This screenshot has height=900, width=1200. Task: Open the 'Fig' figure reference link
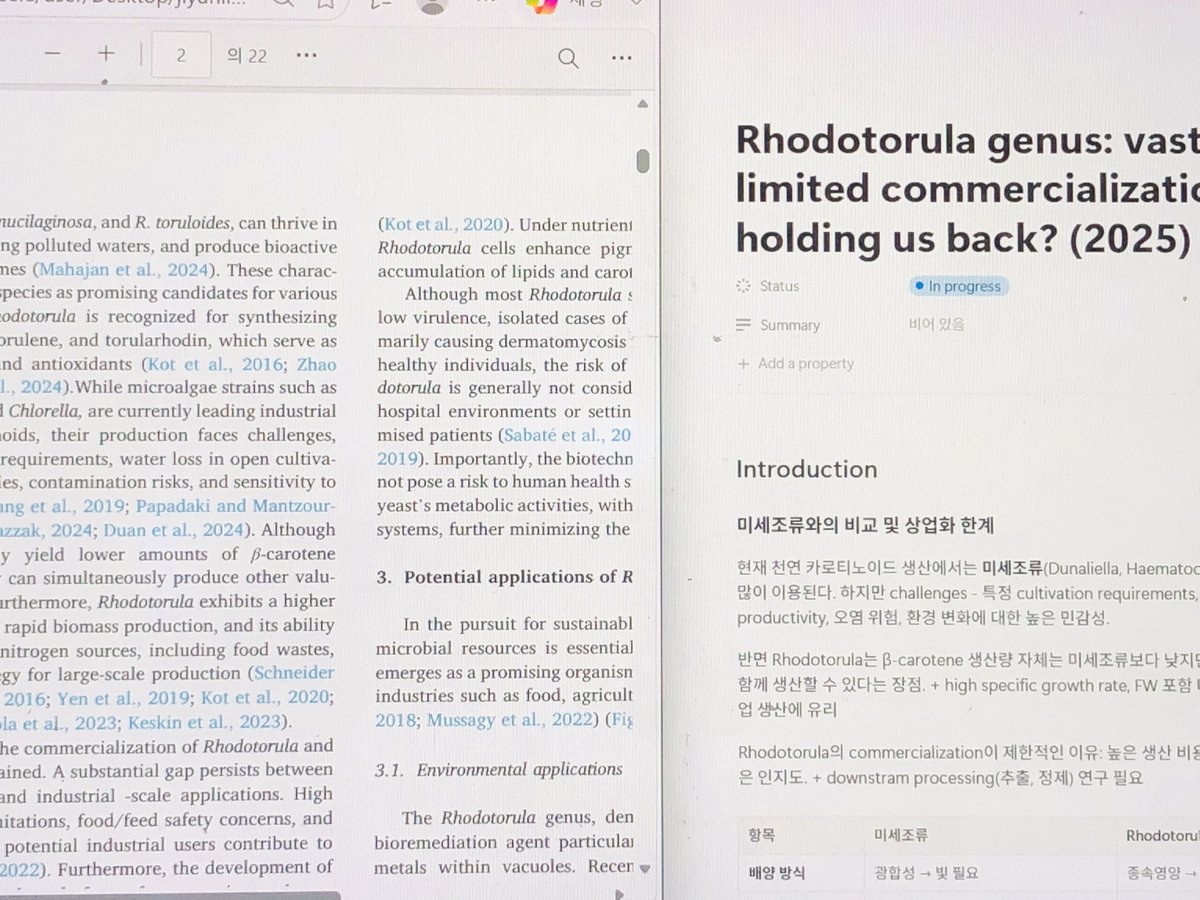pos(621,719)
